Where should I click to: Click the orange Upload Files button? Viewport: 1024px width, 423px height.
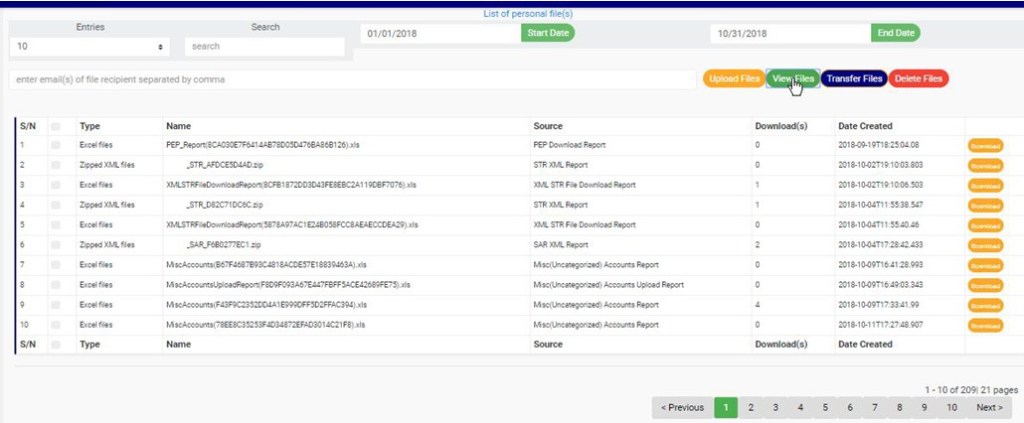point(733,79)
